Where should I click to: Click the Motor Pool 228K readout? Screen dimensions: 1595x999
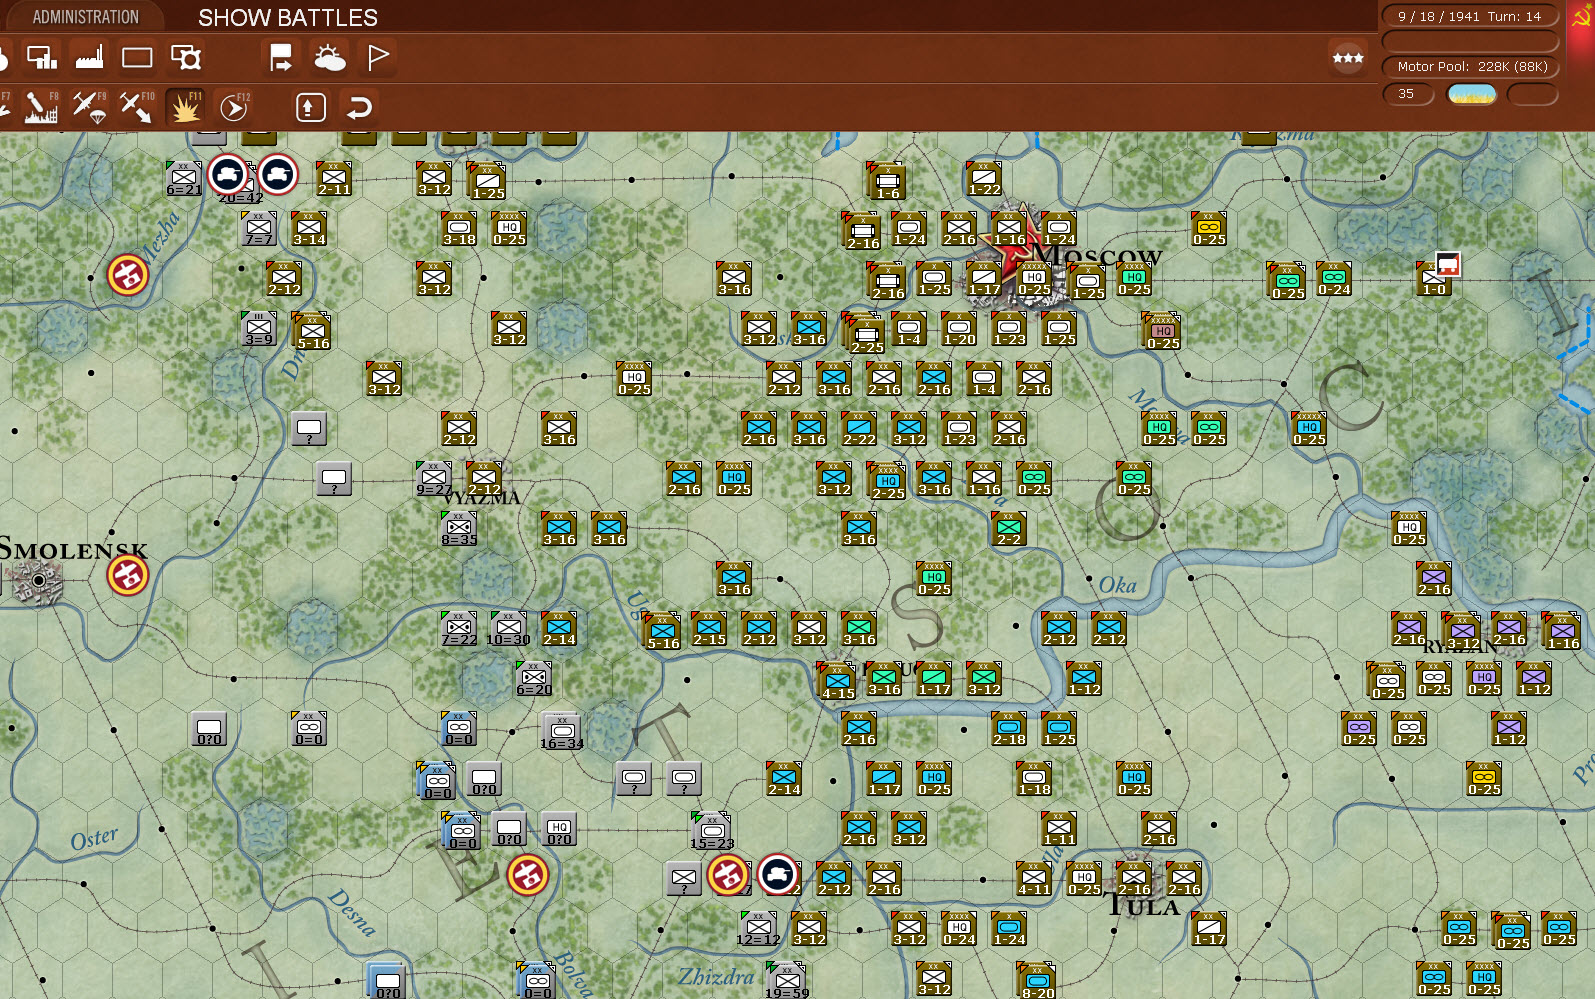tap(1471, 67)
